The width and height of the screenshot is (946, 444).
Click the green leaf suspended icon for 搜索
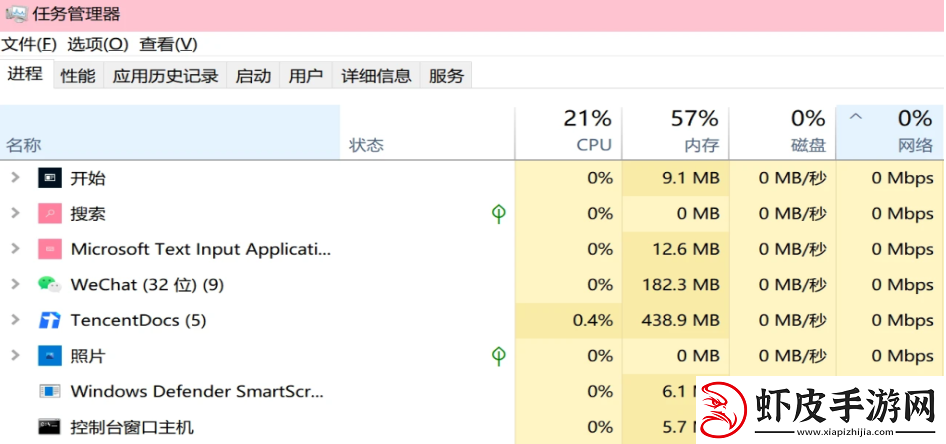tap(498, 214)
